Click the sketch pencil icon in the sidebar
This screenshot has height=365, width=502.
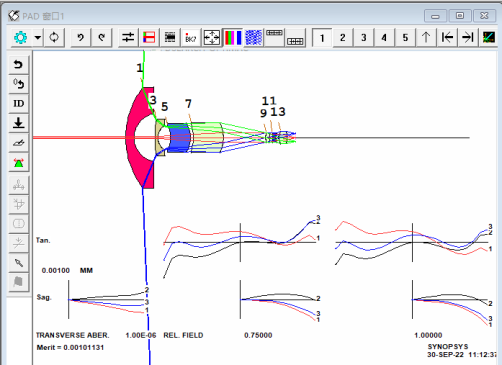[x=19, y=143]
